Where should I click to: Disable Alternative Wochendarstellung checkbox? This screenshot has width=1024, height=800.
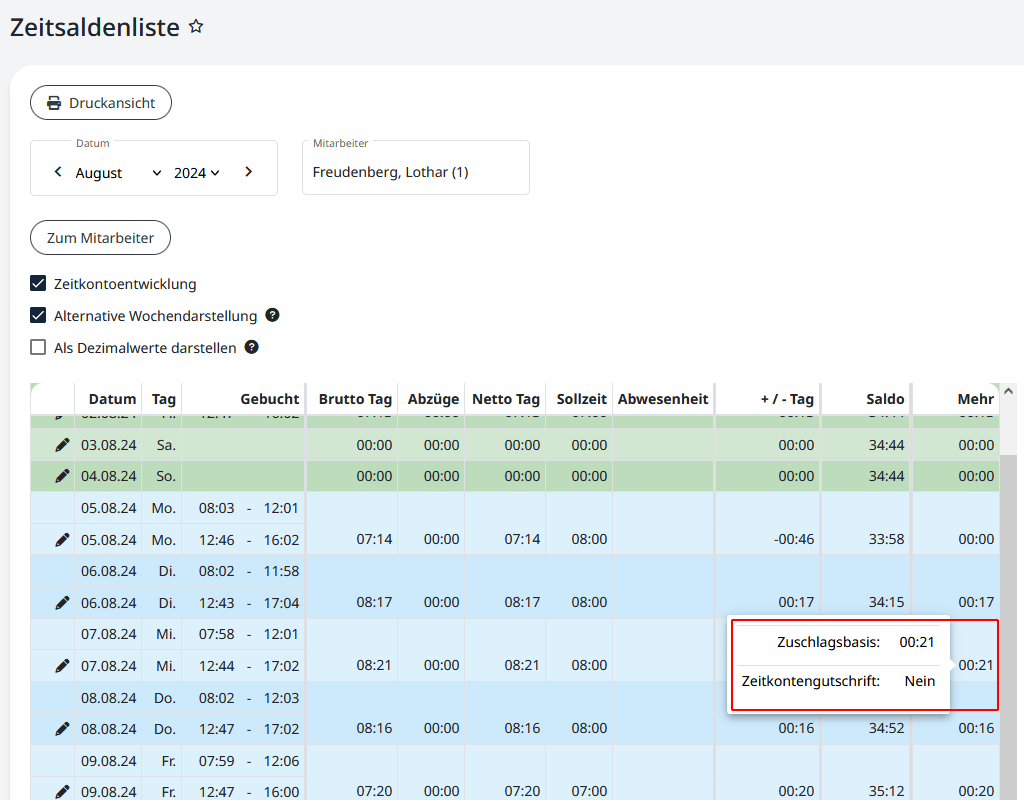click(38, 316)
